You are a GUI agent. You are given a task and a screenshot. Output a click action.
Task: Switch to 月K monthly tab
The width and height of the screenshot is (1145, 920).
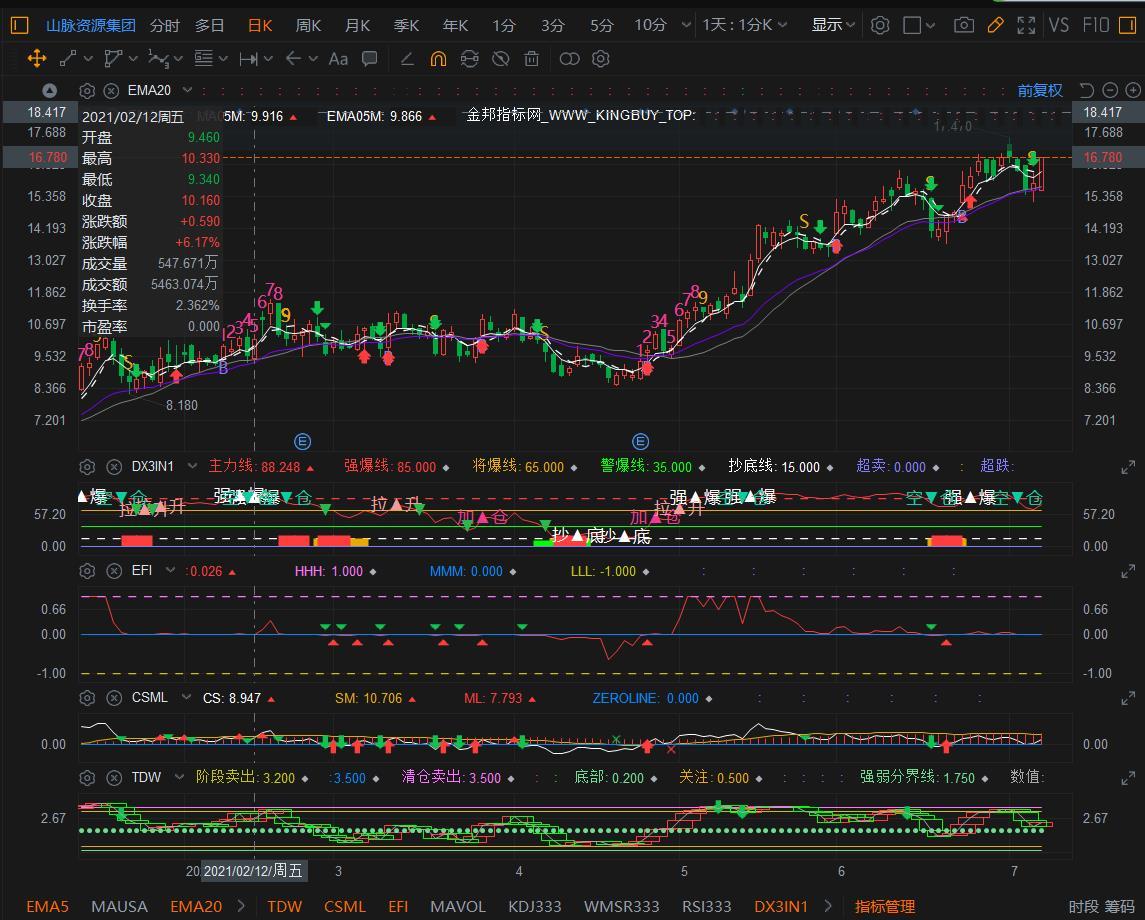pos(357,26)
